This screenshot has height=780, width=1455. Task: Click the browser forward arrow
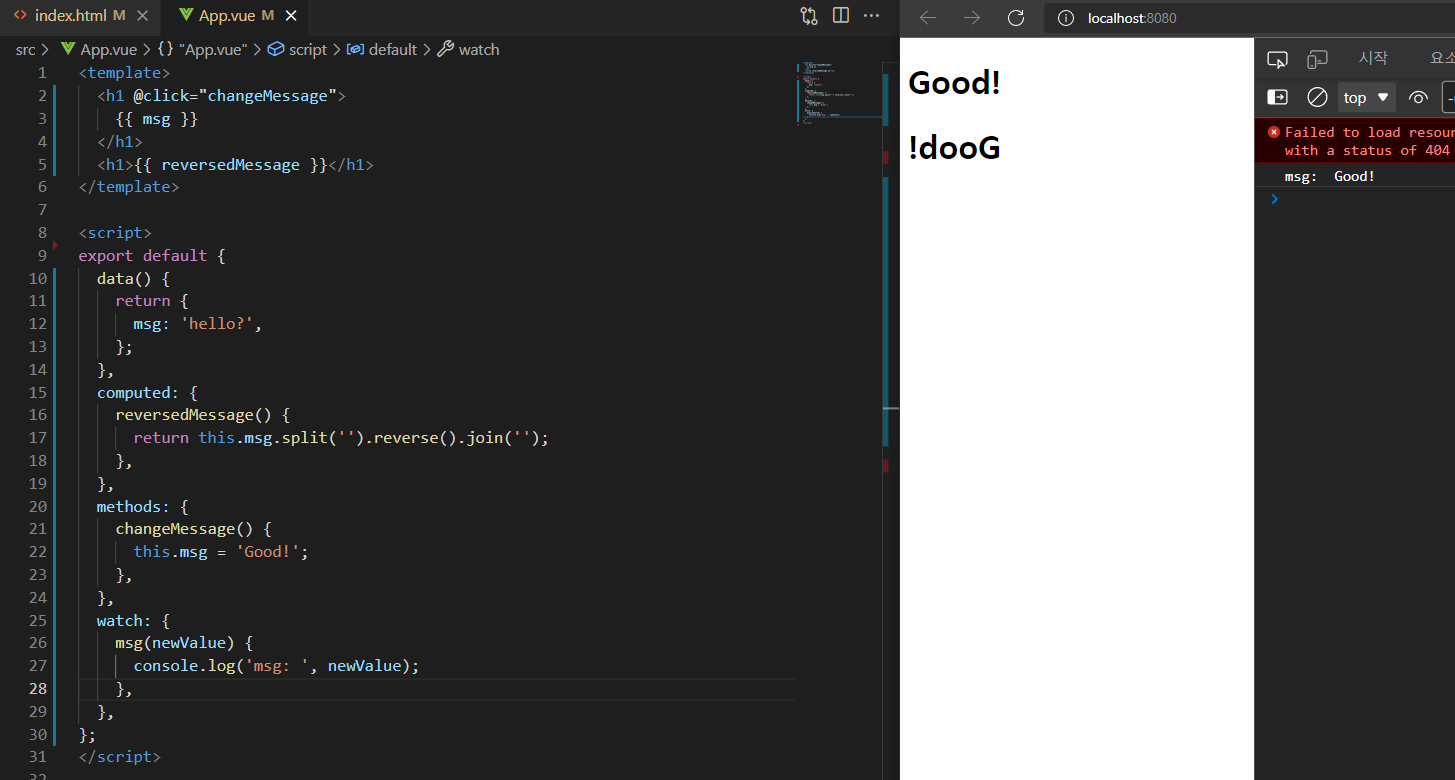click(972, 18)
